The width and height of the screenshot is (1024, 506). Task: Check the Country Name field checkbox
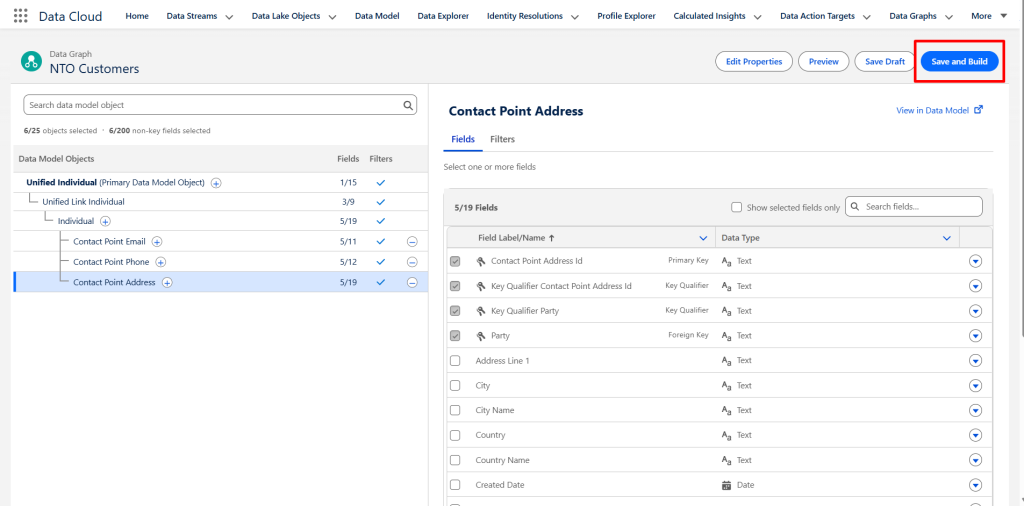455,460
